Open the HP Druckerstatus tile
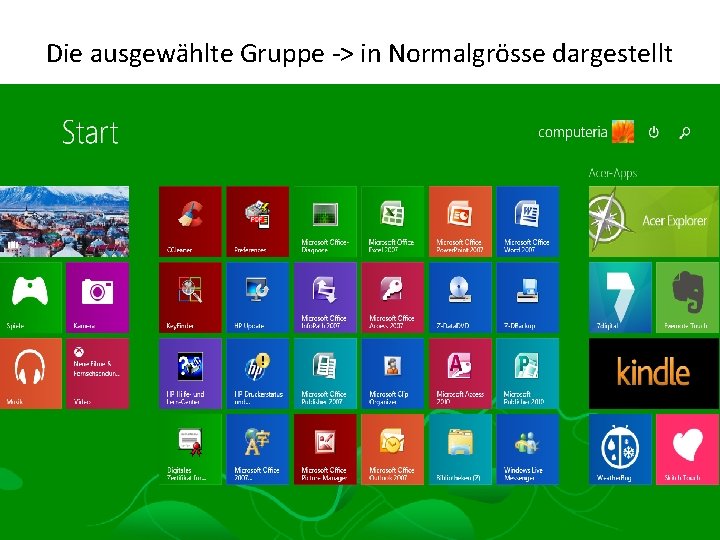Image resolution: width=720 pixels, height=540 pixels. tap(258, 373)
